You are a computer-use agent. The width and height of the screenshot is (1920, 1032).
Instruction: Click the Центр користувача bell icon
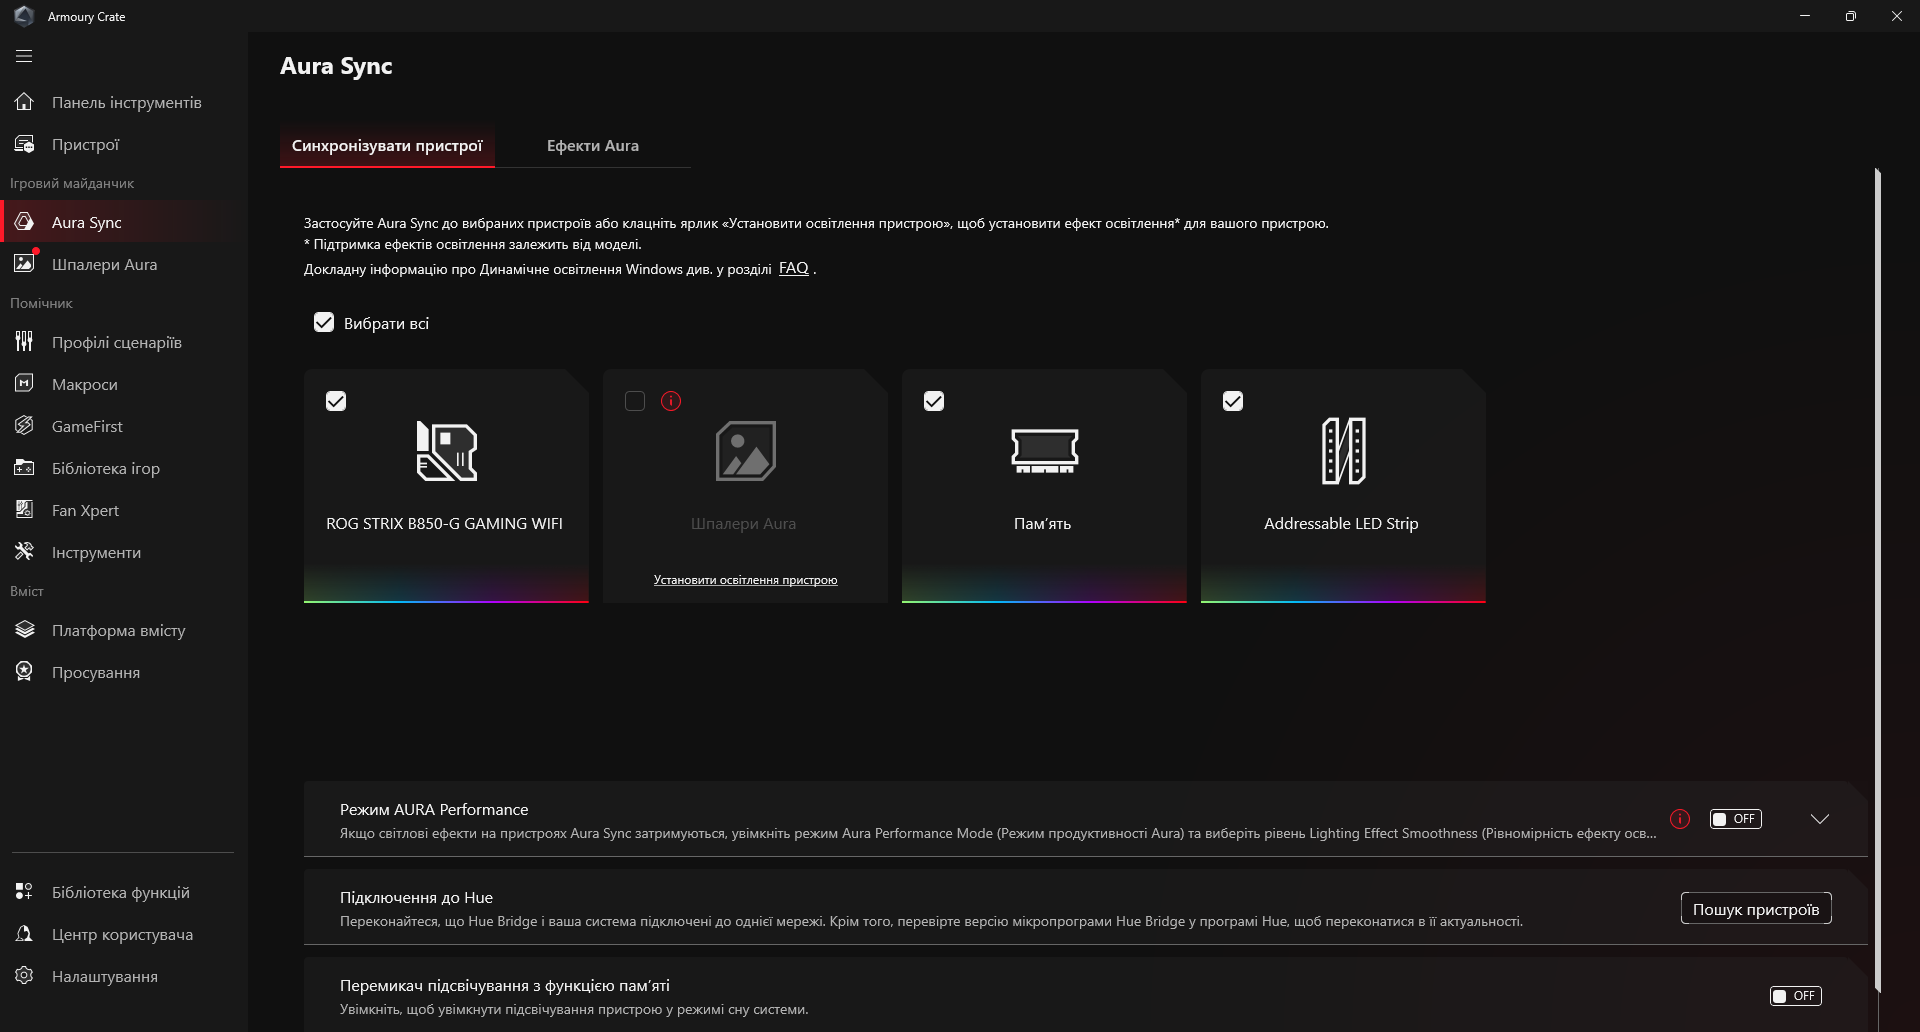click(24, 934)
